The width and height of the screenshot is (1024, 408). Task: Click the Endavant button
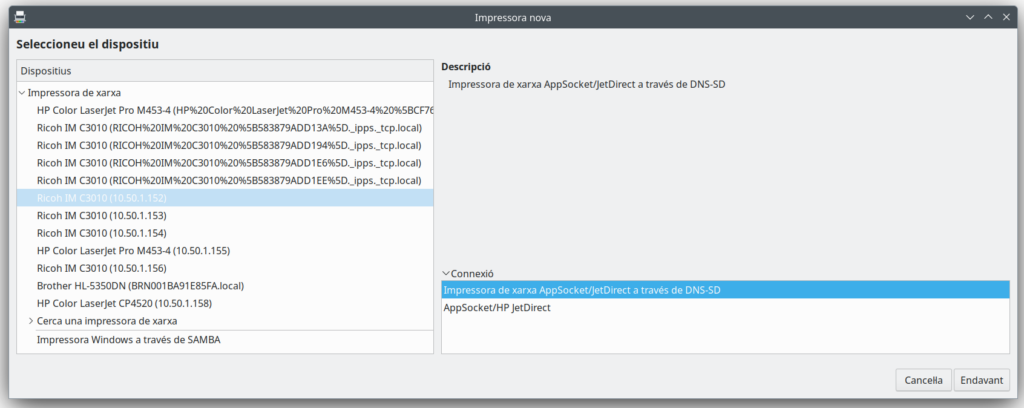click(x=981, y=380)
